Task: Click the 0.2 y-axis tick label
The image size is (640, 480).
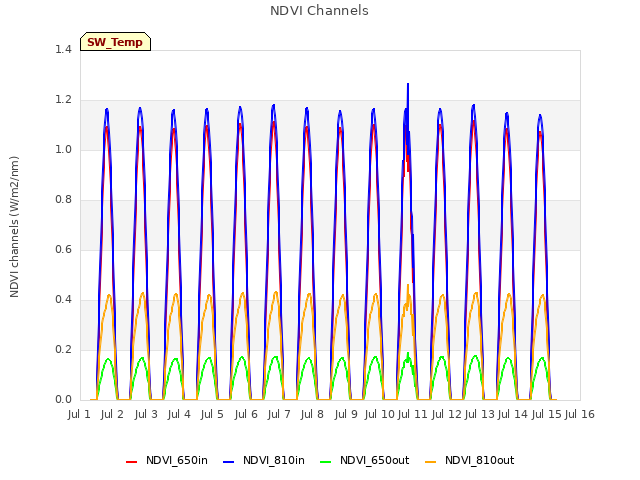Action: pos(63,350)
